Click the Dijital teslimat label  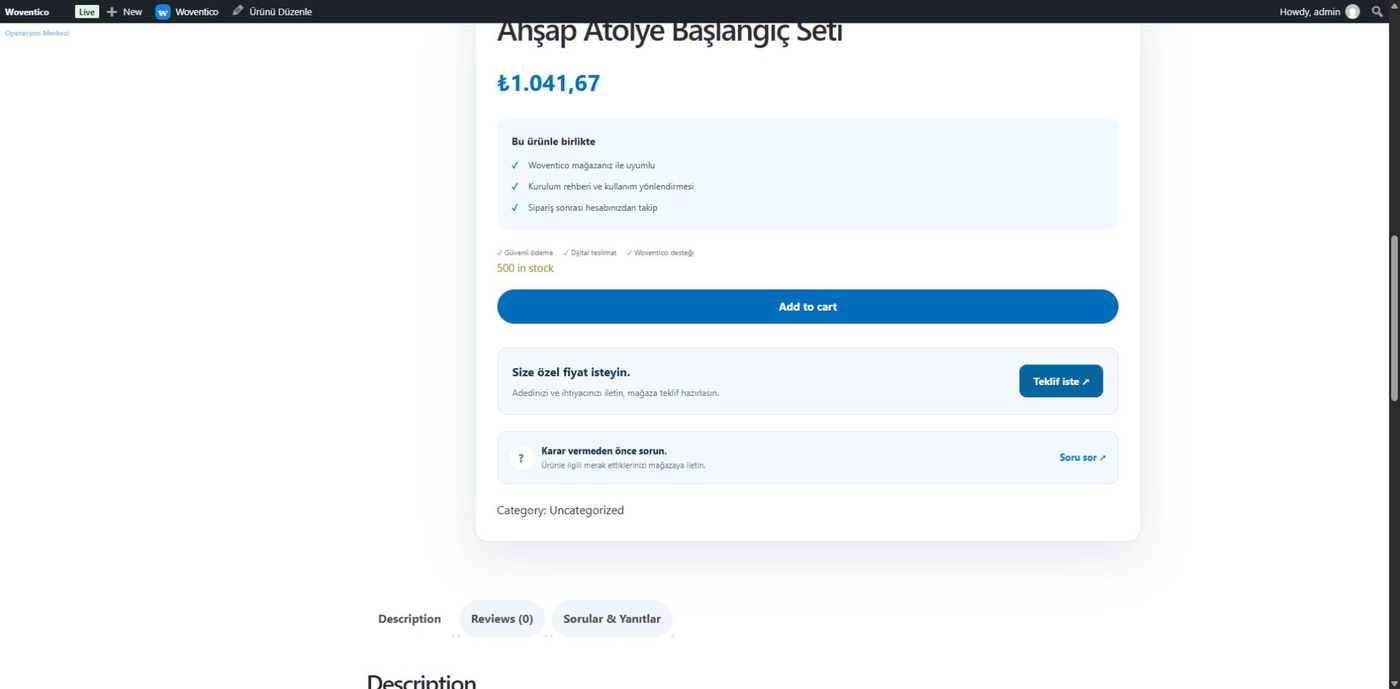point(590,253)
